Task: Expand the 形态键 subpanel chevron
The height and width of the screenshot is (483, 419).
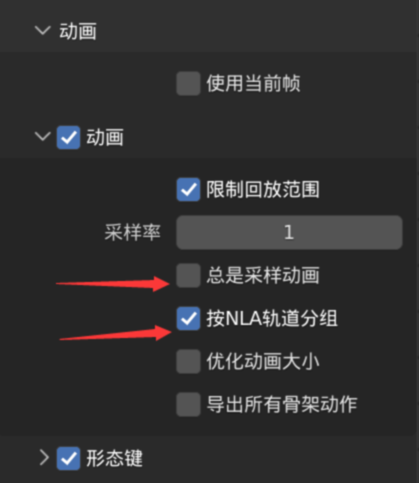Action: point(44,457)
